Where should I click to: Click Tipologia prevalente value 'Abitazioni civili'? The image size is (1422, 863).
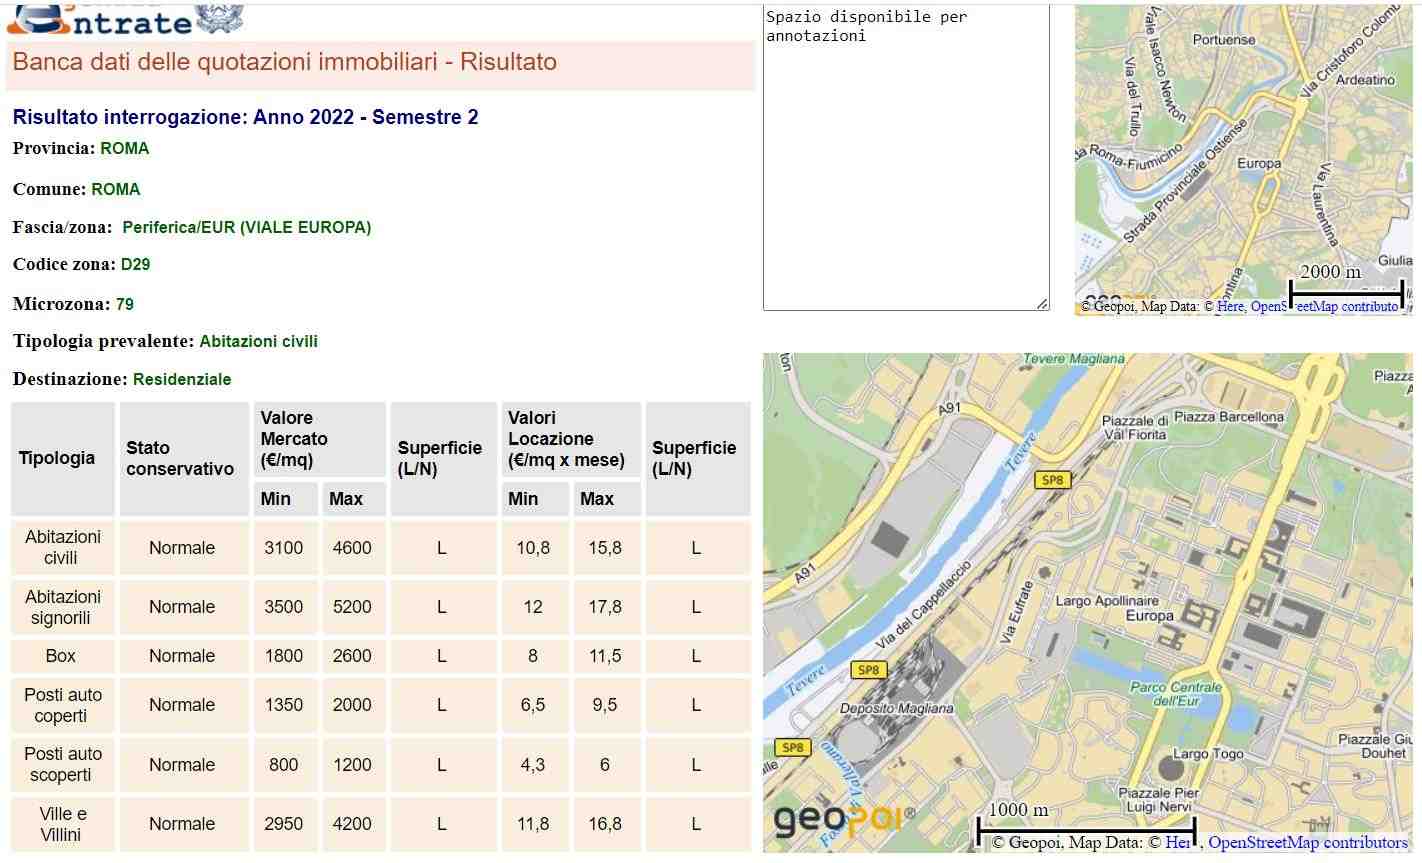pyautogui.click(x=259, y=341)
